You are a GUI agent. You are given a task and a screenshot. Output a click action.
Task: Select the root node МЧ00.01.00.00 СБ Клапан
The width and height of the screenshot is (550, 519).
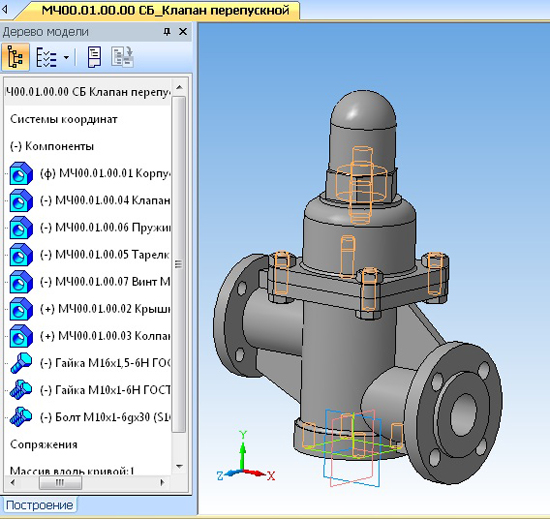point(88,92)
